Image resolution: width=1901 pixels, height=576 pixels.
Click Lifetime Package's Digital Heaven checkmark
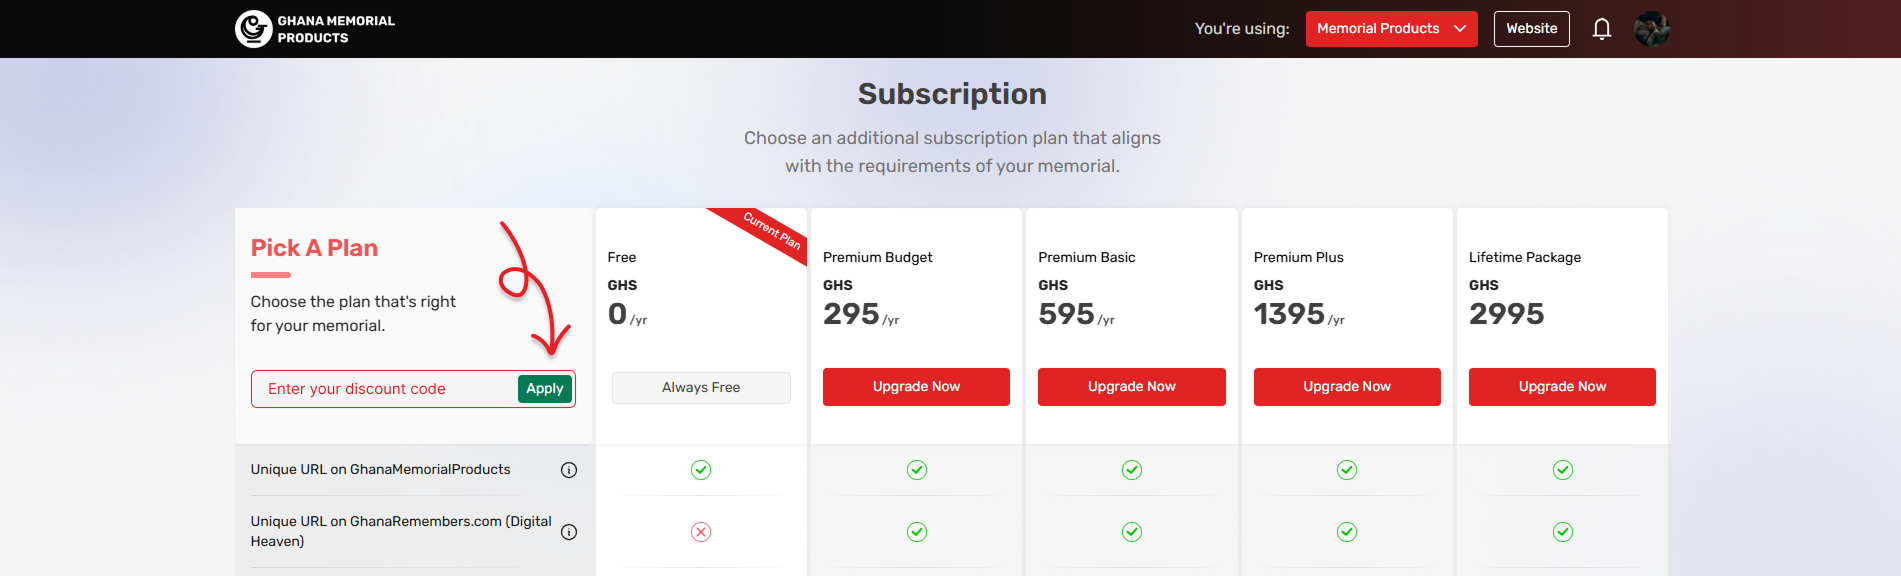[x=1562, y=532]
